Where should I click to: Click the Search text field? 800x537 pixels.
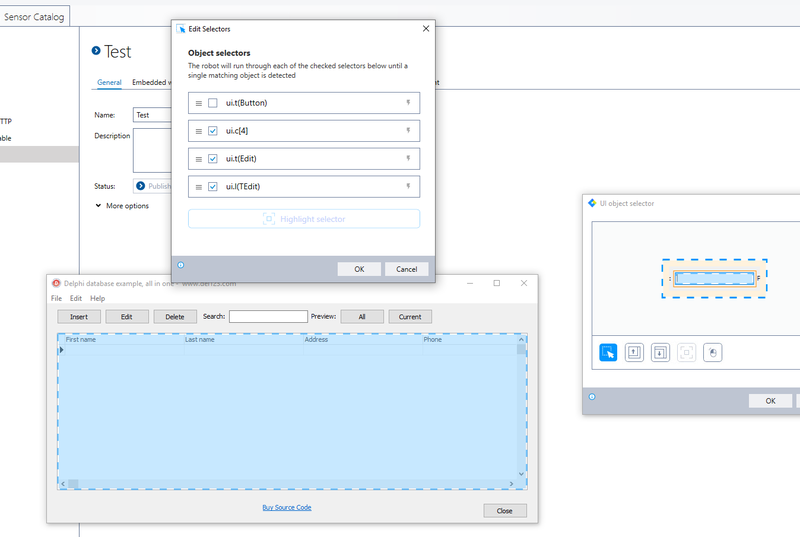click(x=268, y=316)
